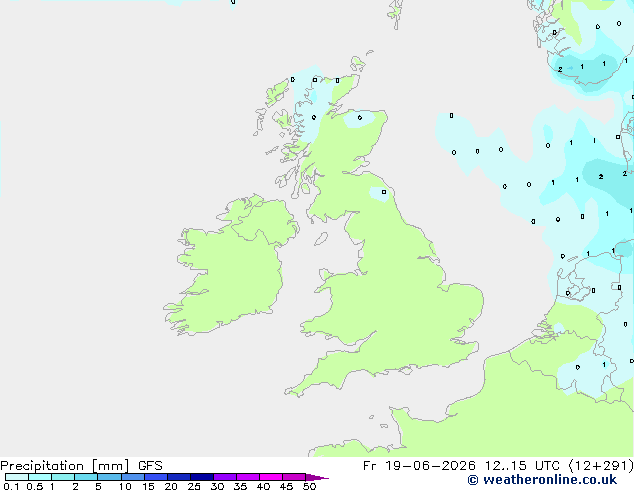Viewport: 634px width, 490px height.
Task: Click the '0' value over northeast England
Action: tap(384, 192)
